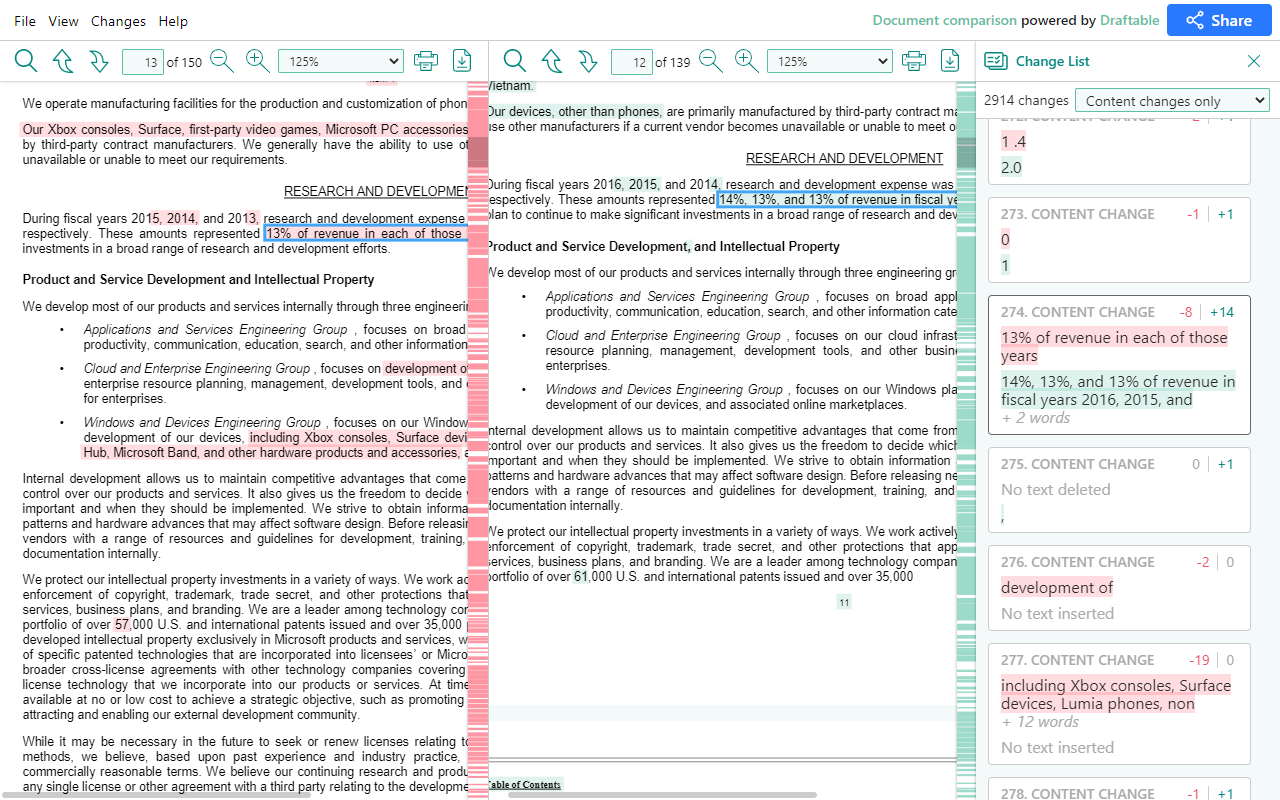Click the '2914 changes' count text

(x=1026, y=100)
